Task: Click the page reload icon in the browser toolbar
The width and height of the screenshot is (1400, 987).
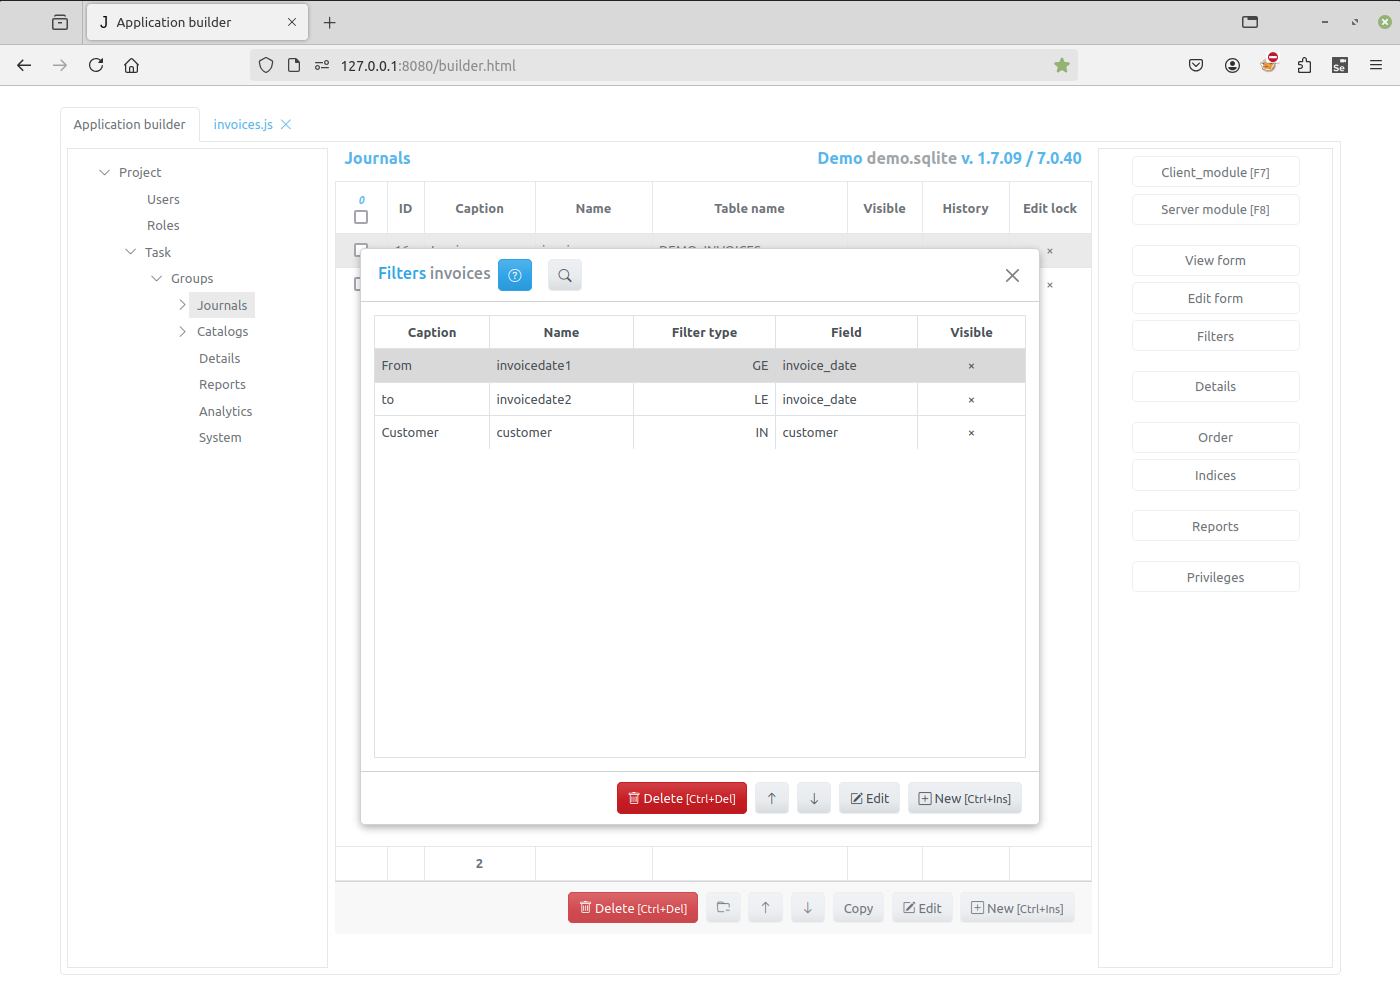Action: tap(95, 64)
